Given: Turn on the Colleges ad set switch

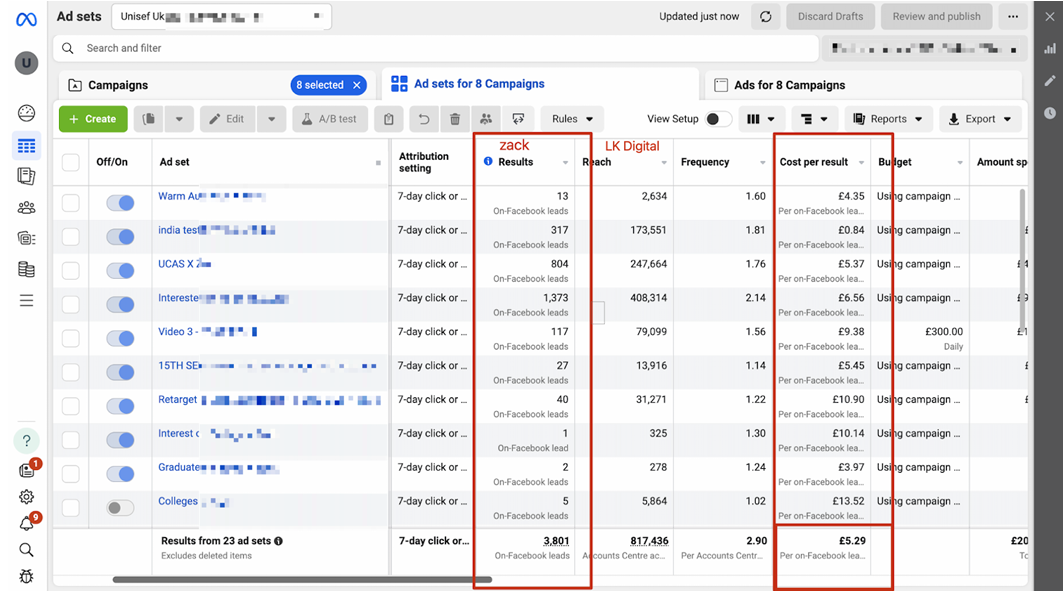Looking at the screenshot, I should pos(120,508).
